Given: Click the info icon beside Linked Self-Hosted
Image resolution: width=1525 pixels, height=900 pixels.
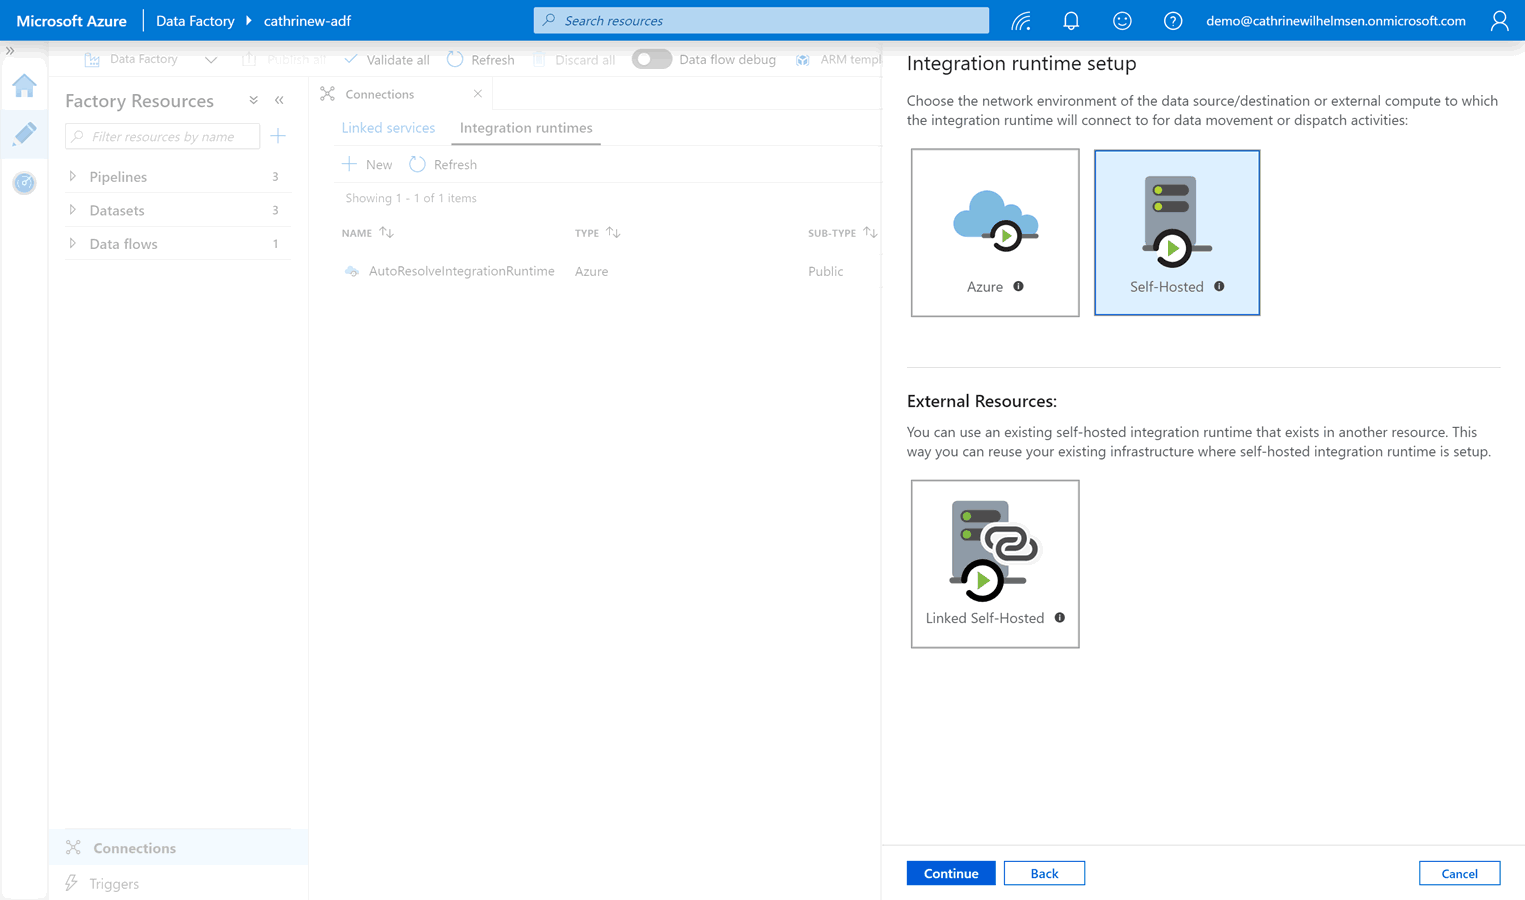Looking at the screenshot, I should click(x=1060, y=618).
